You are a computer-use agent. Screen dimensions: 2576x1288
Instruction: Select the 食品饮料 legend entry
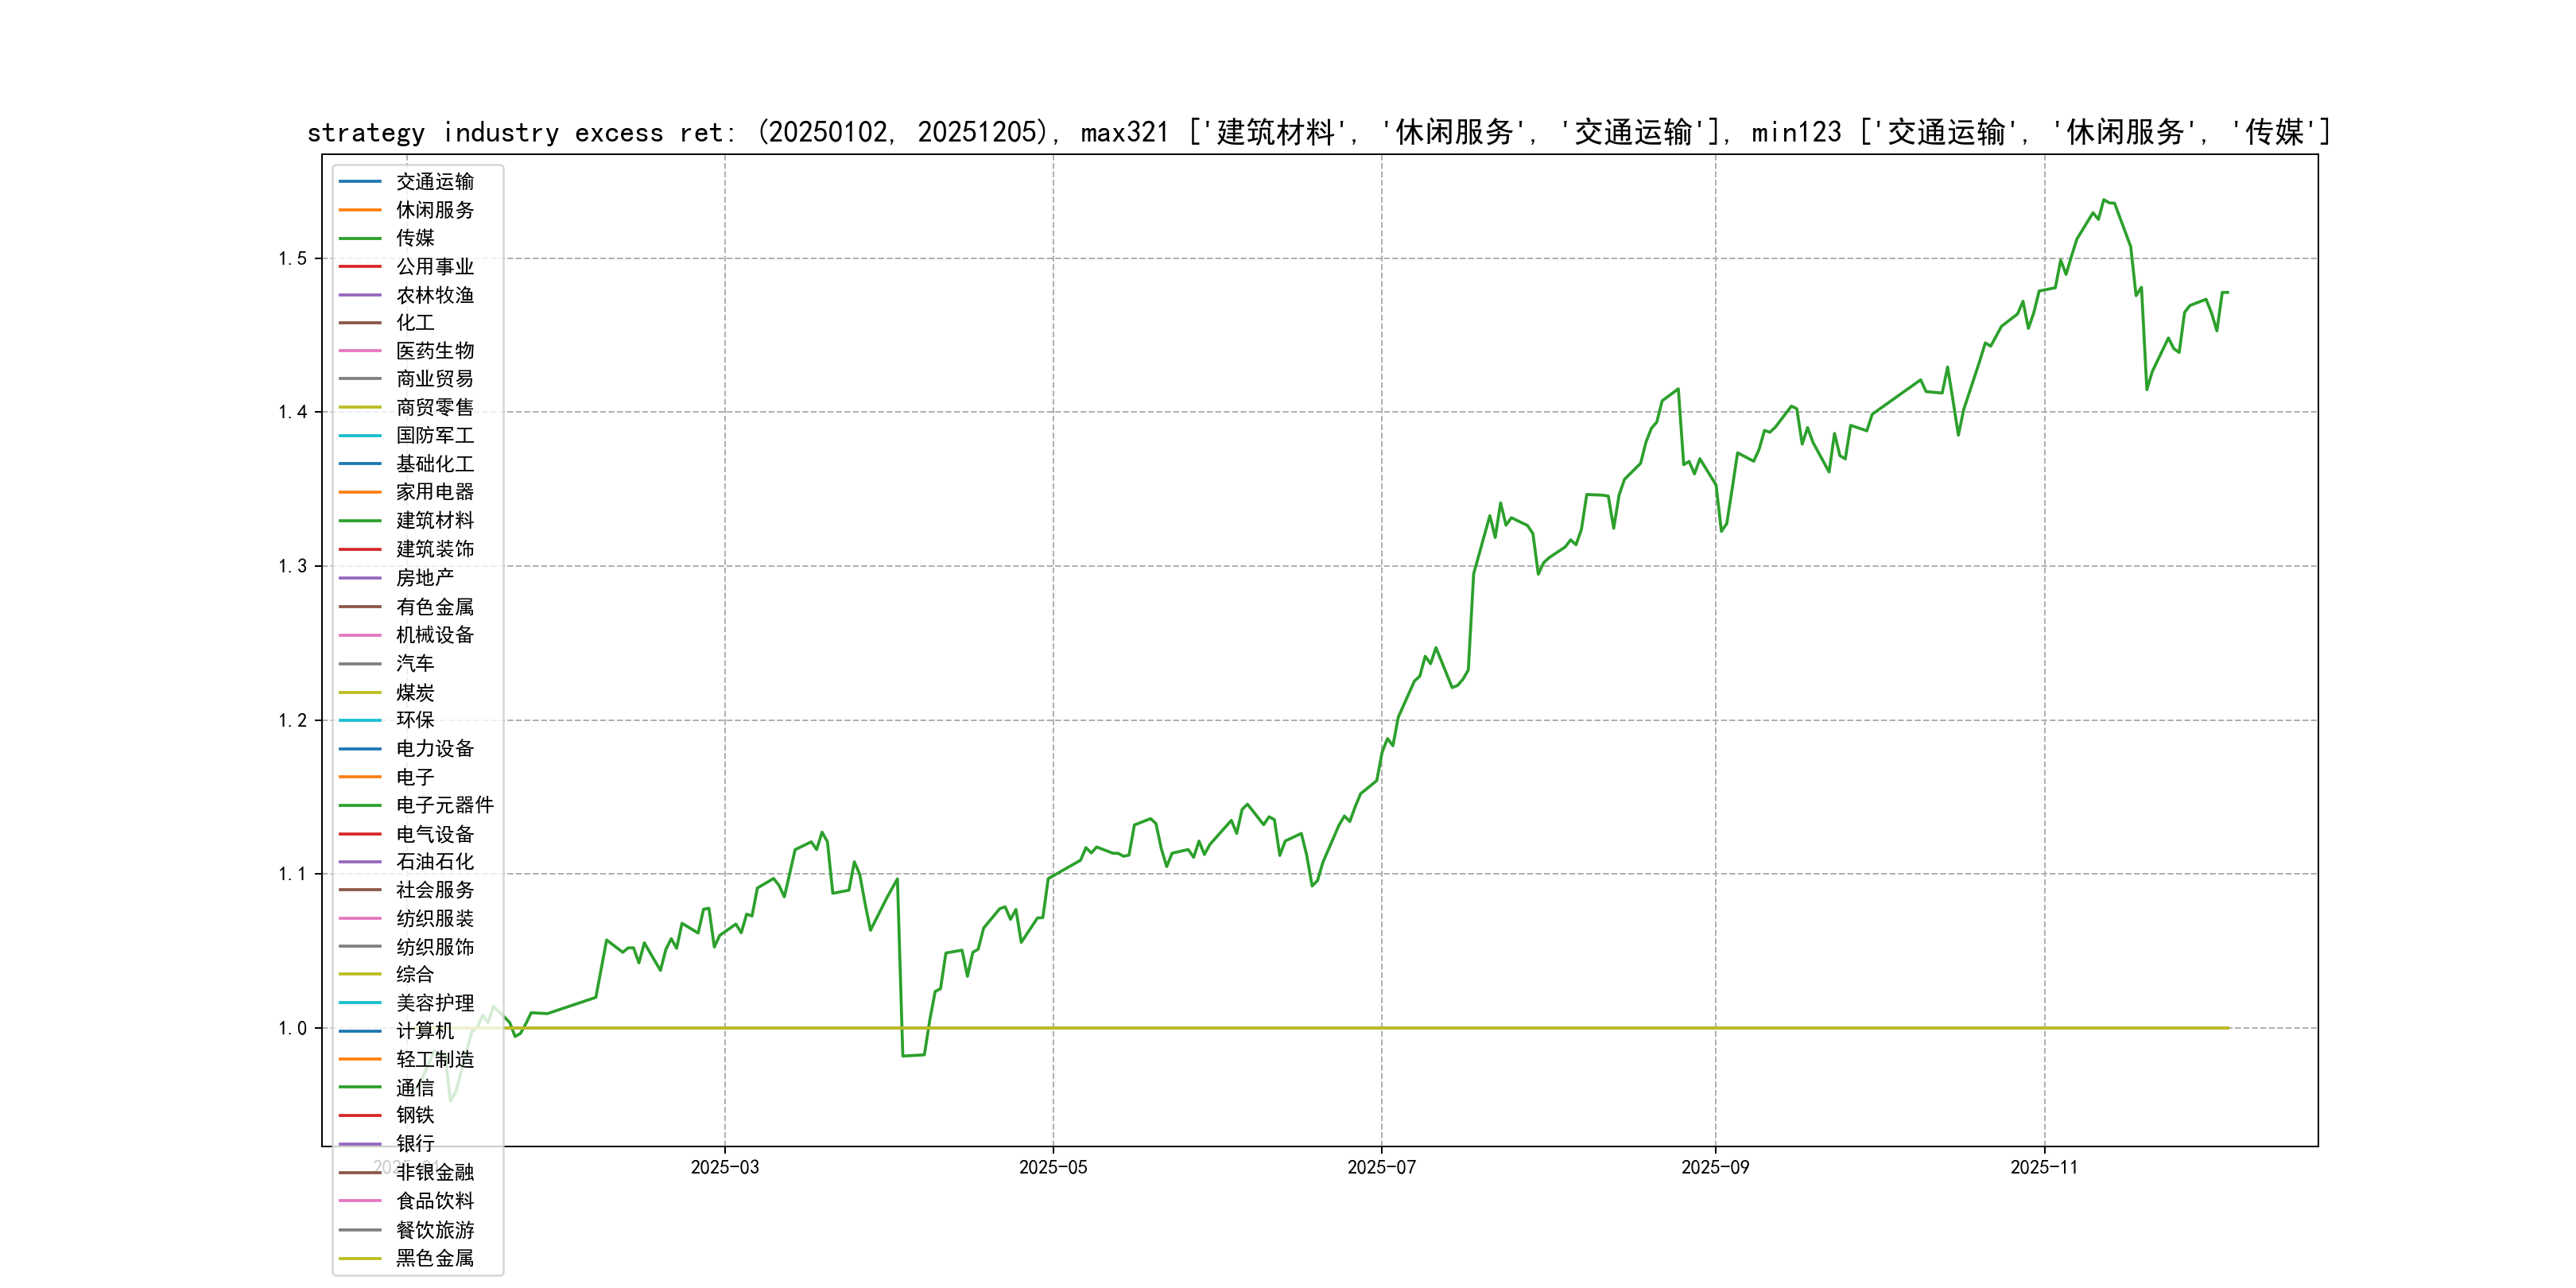(435, 1201)
